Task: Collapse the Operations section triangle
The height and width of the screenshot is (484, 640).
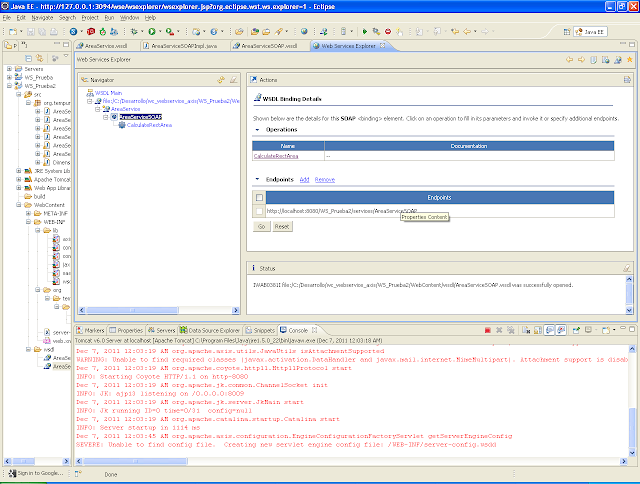Action: (257, 130)
